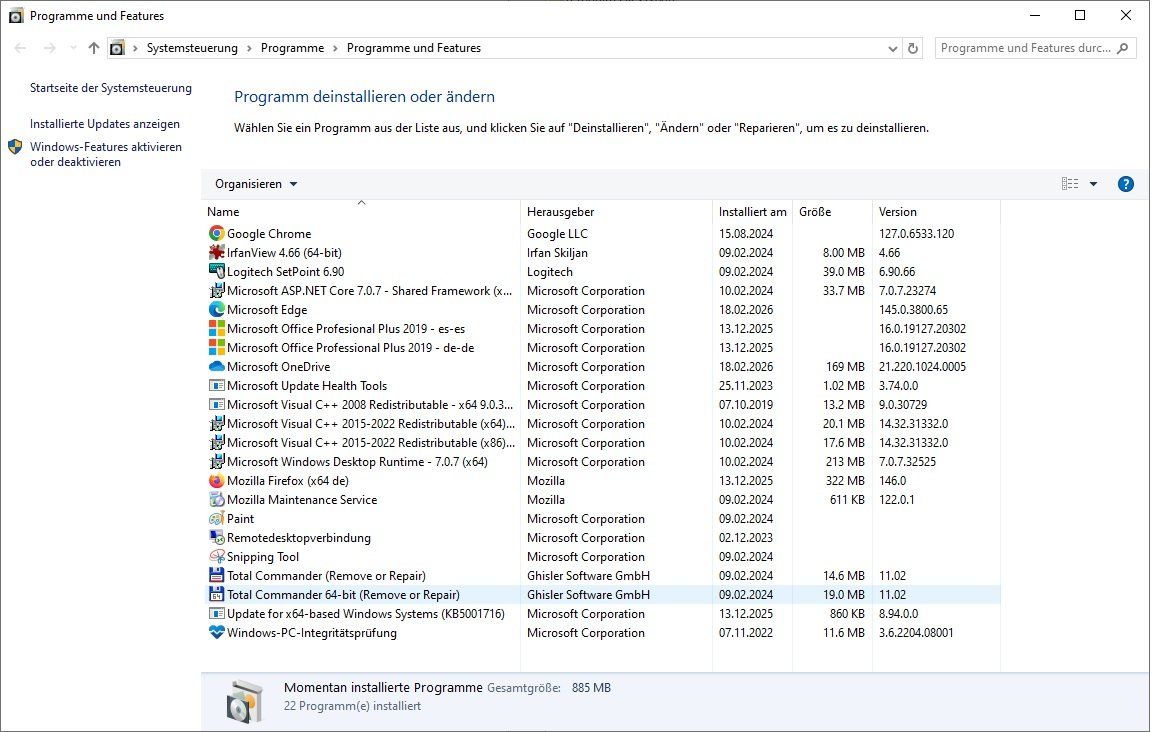The image size is (1152, 732).
Task: Click the Visual C++ 2015-2022 (x86) icon
Action: (217, 443)
